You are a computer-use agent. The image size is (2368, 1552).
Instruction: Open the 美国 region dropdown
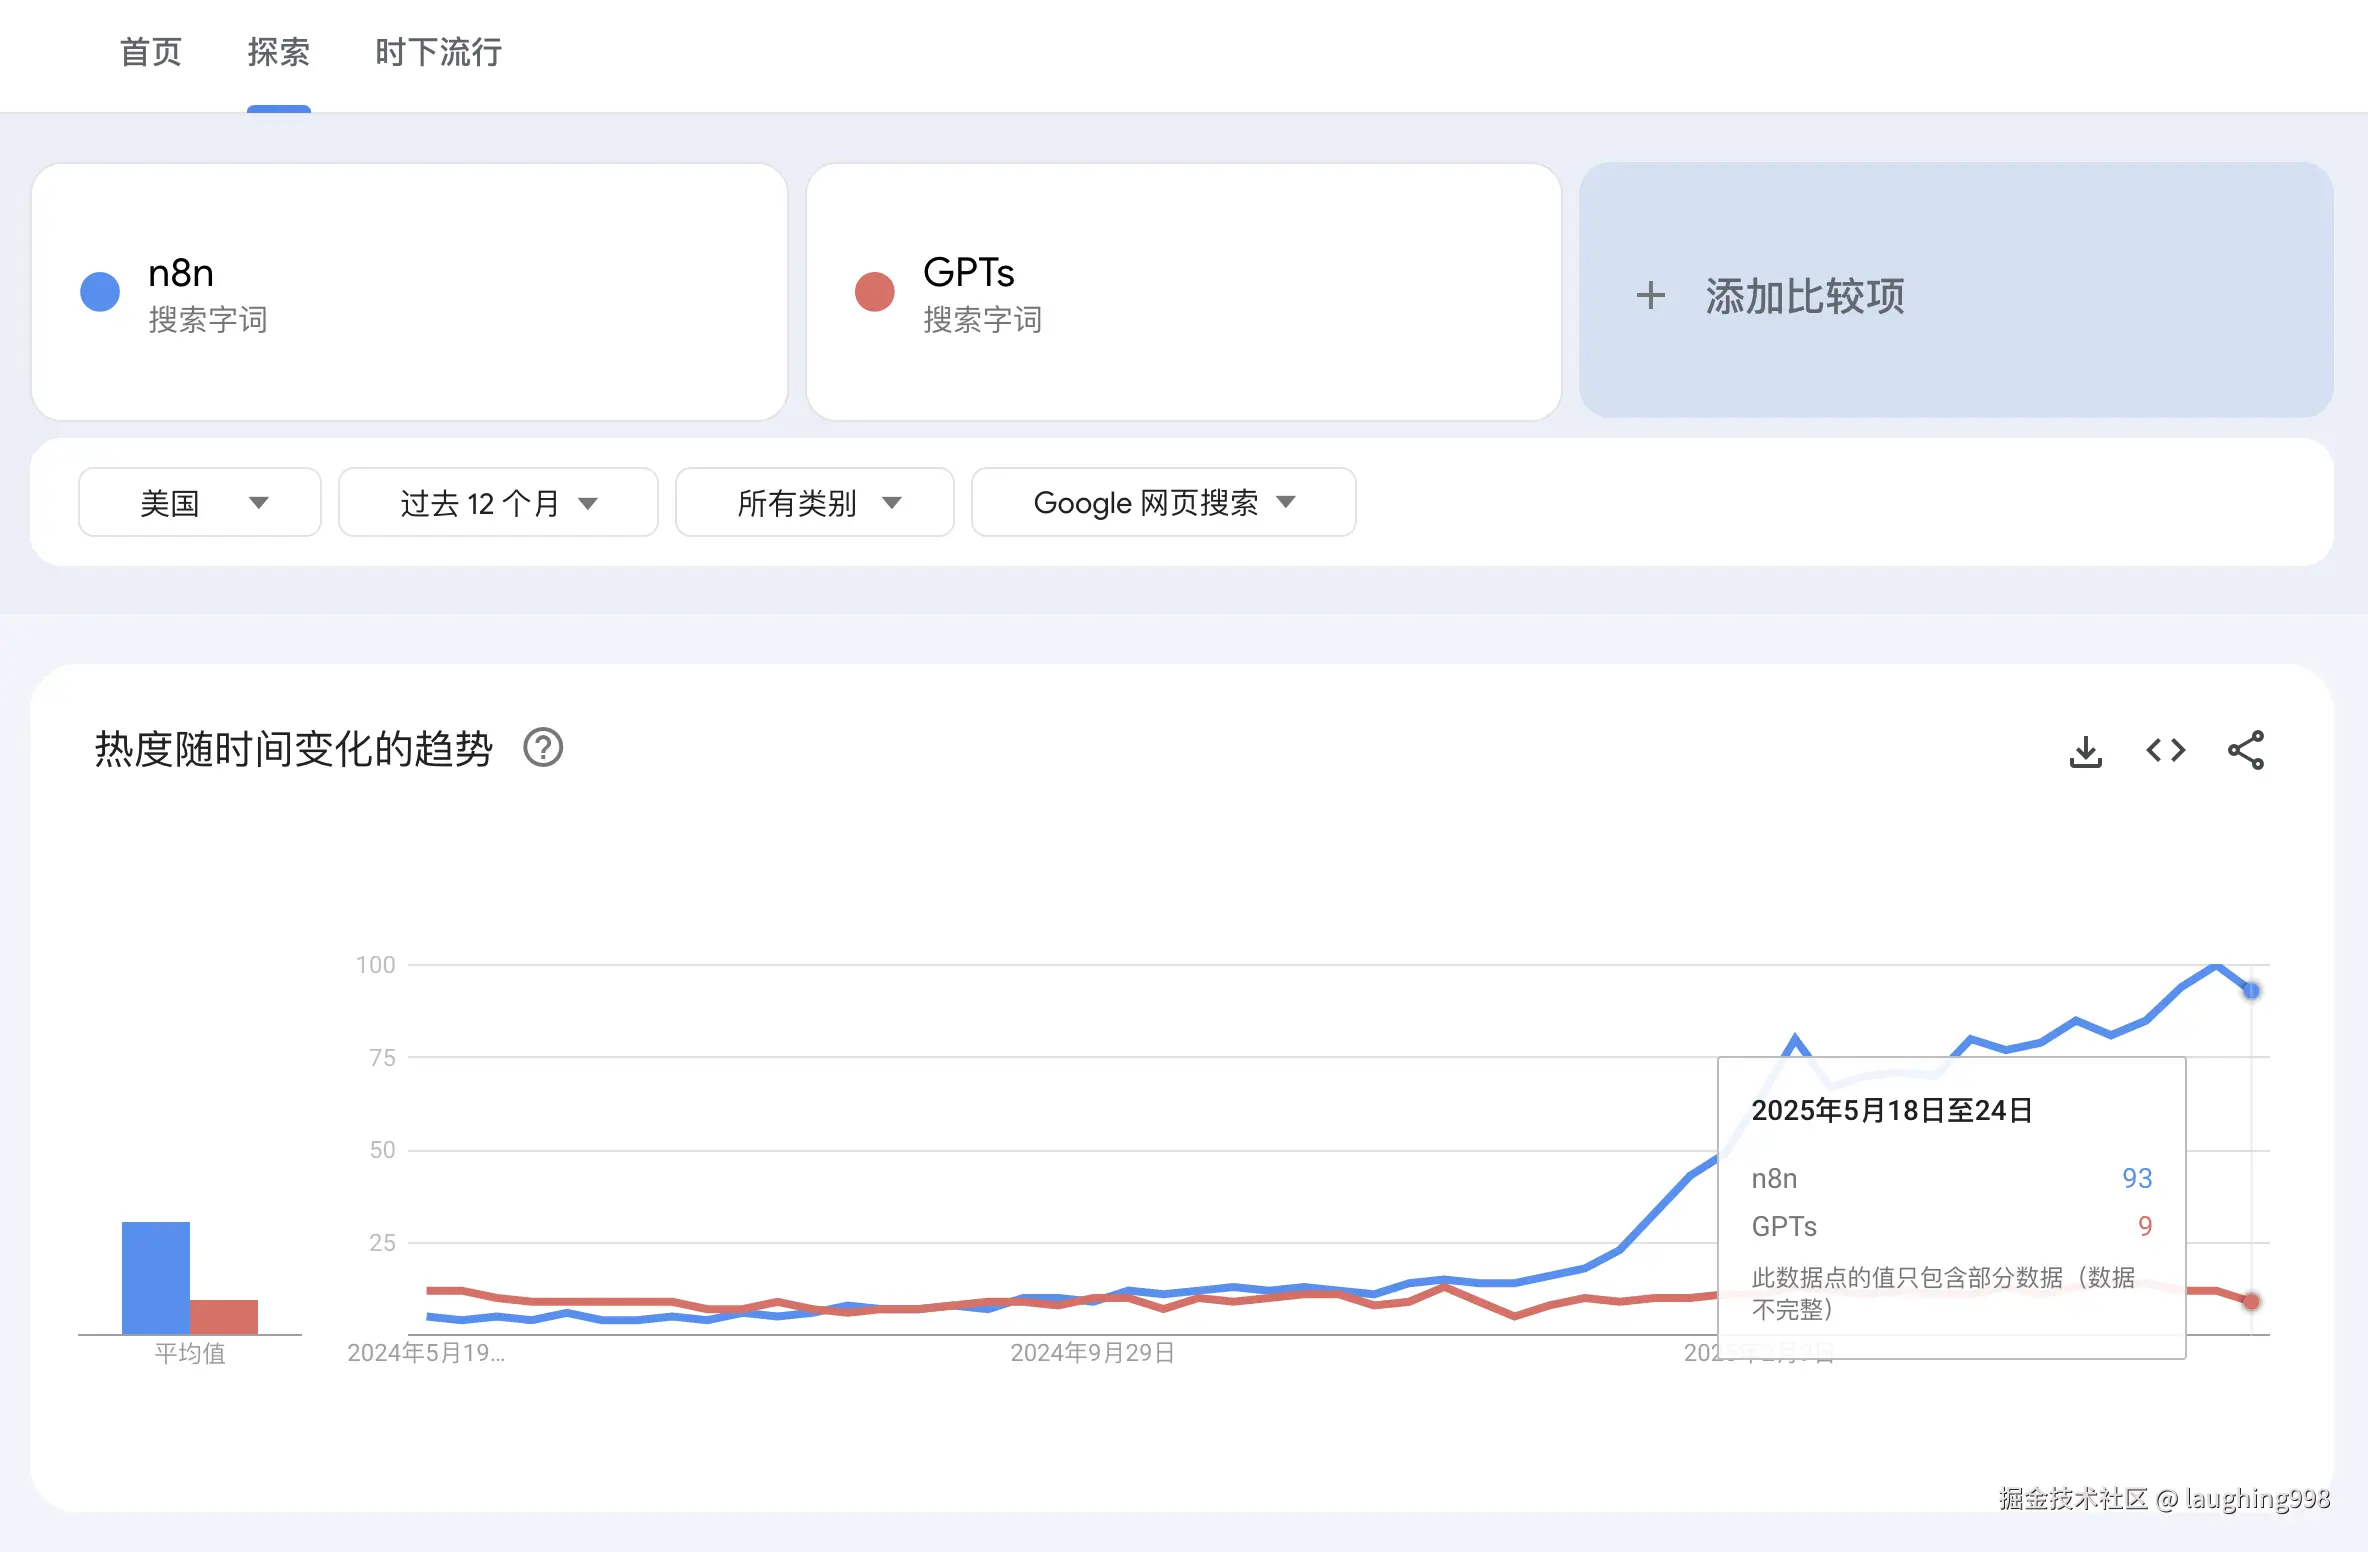pyautogui.click(x=200, y=502)
